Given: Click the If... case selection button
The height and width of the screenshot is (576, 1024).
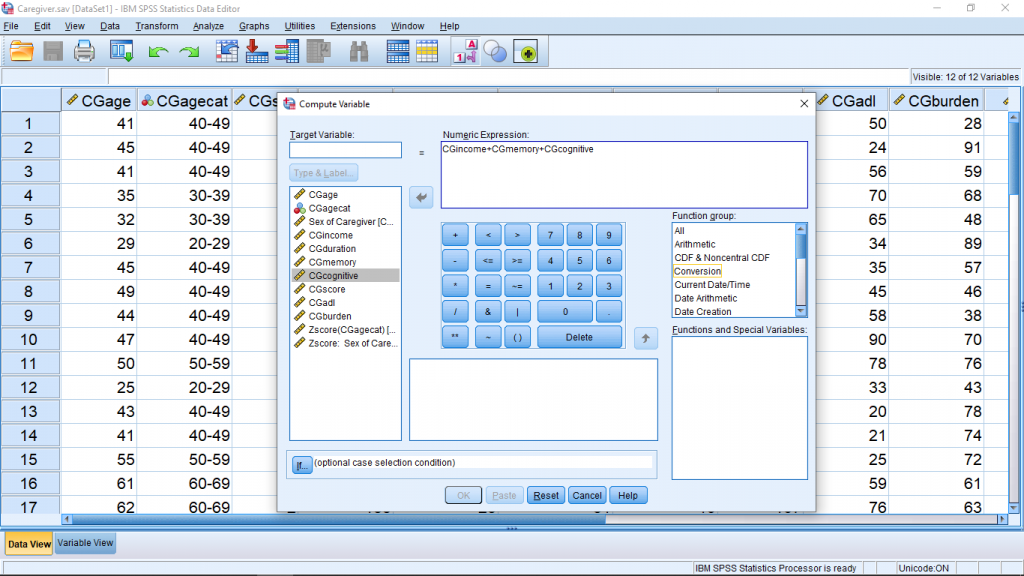Looking at the screenshot, I should click(x=301, y=464).
